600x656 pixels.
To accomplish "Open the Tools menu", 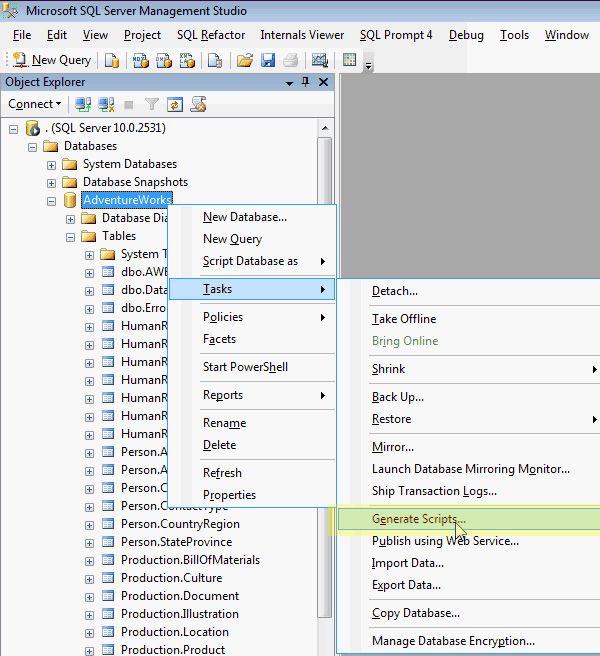I will (514, 35).
